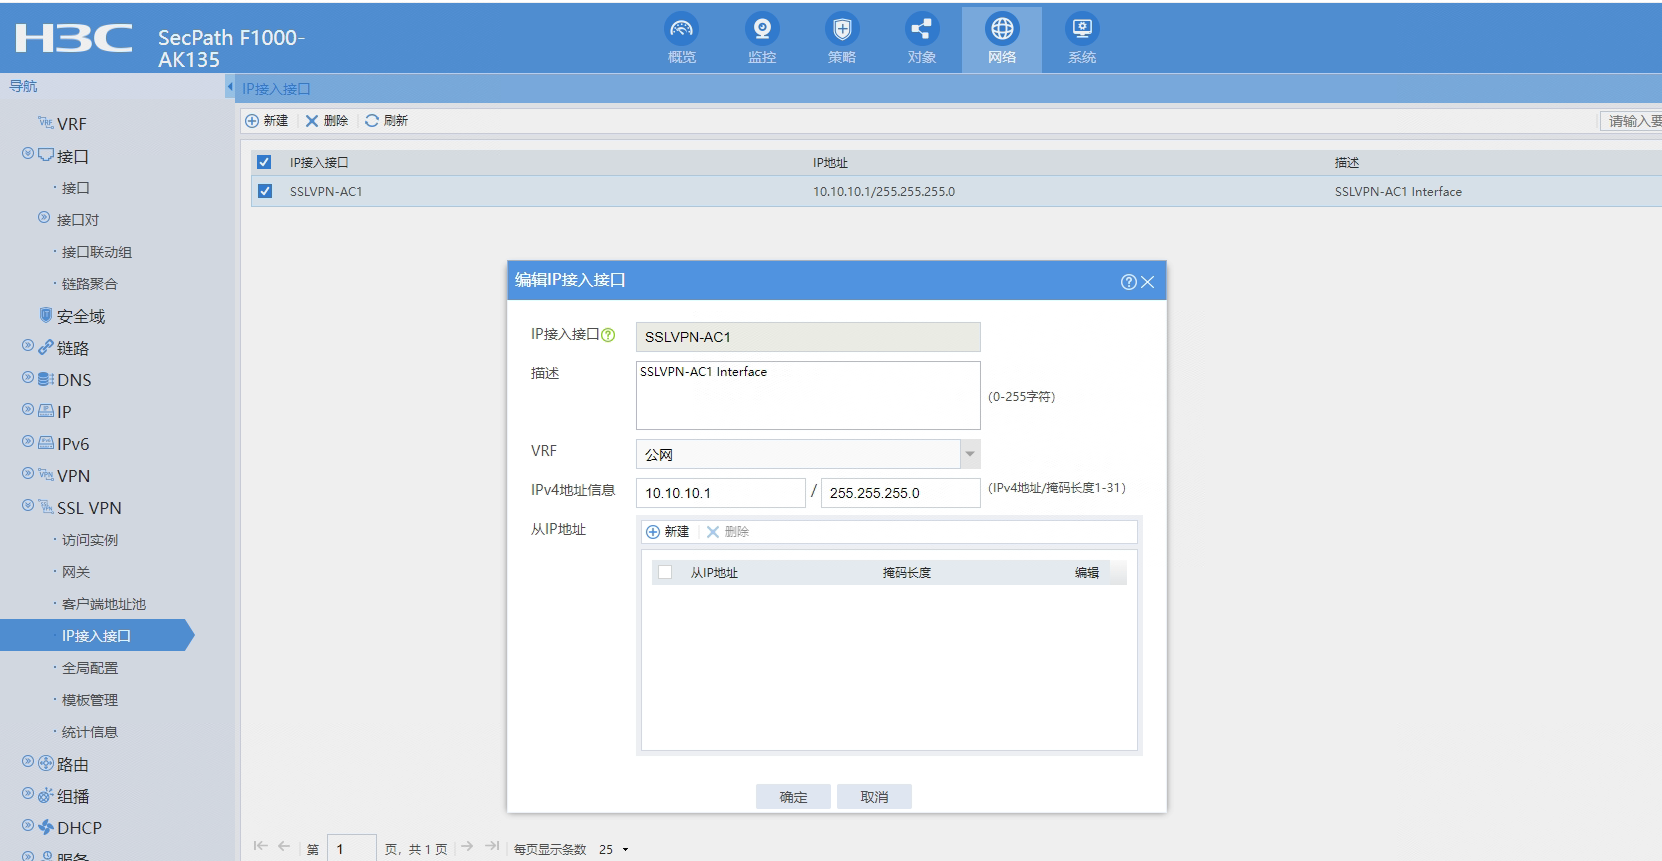Go to the next page arrow
The height and width of the screenshot is (861, 1662).
(x=467, y=846)
